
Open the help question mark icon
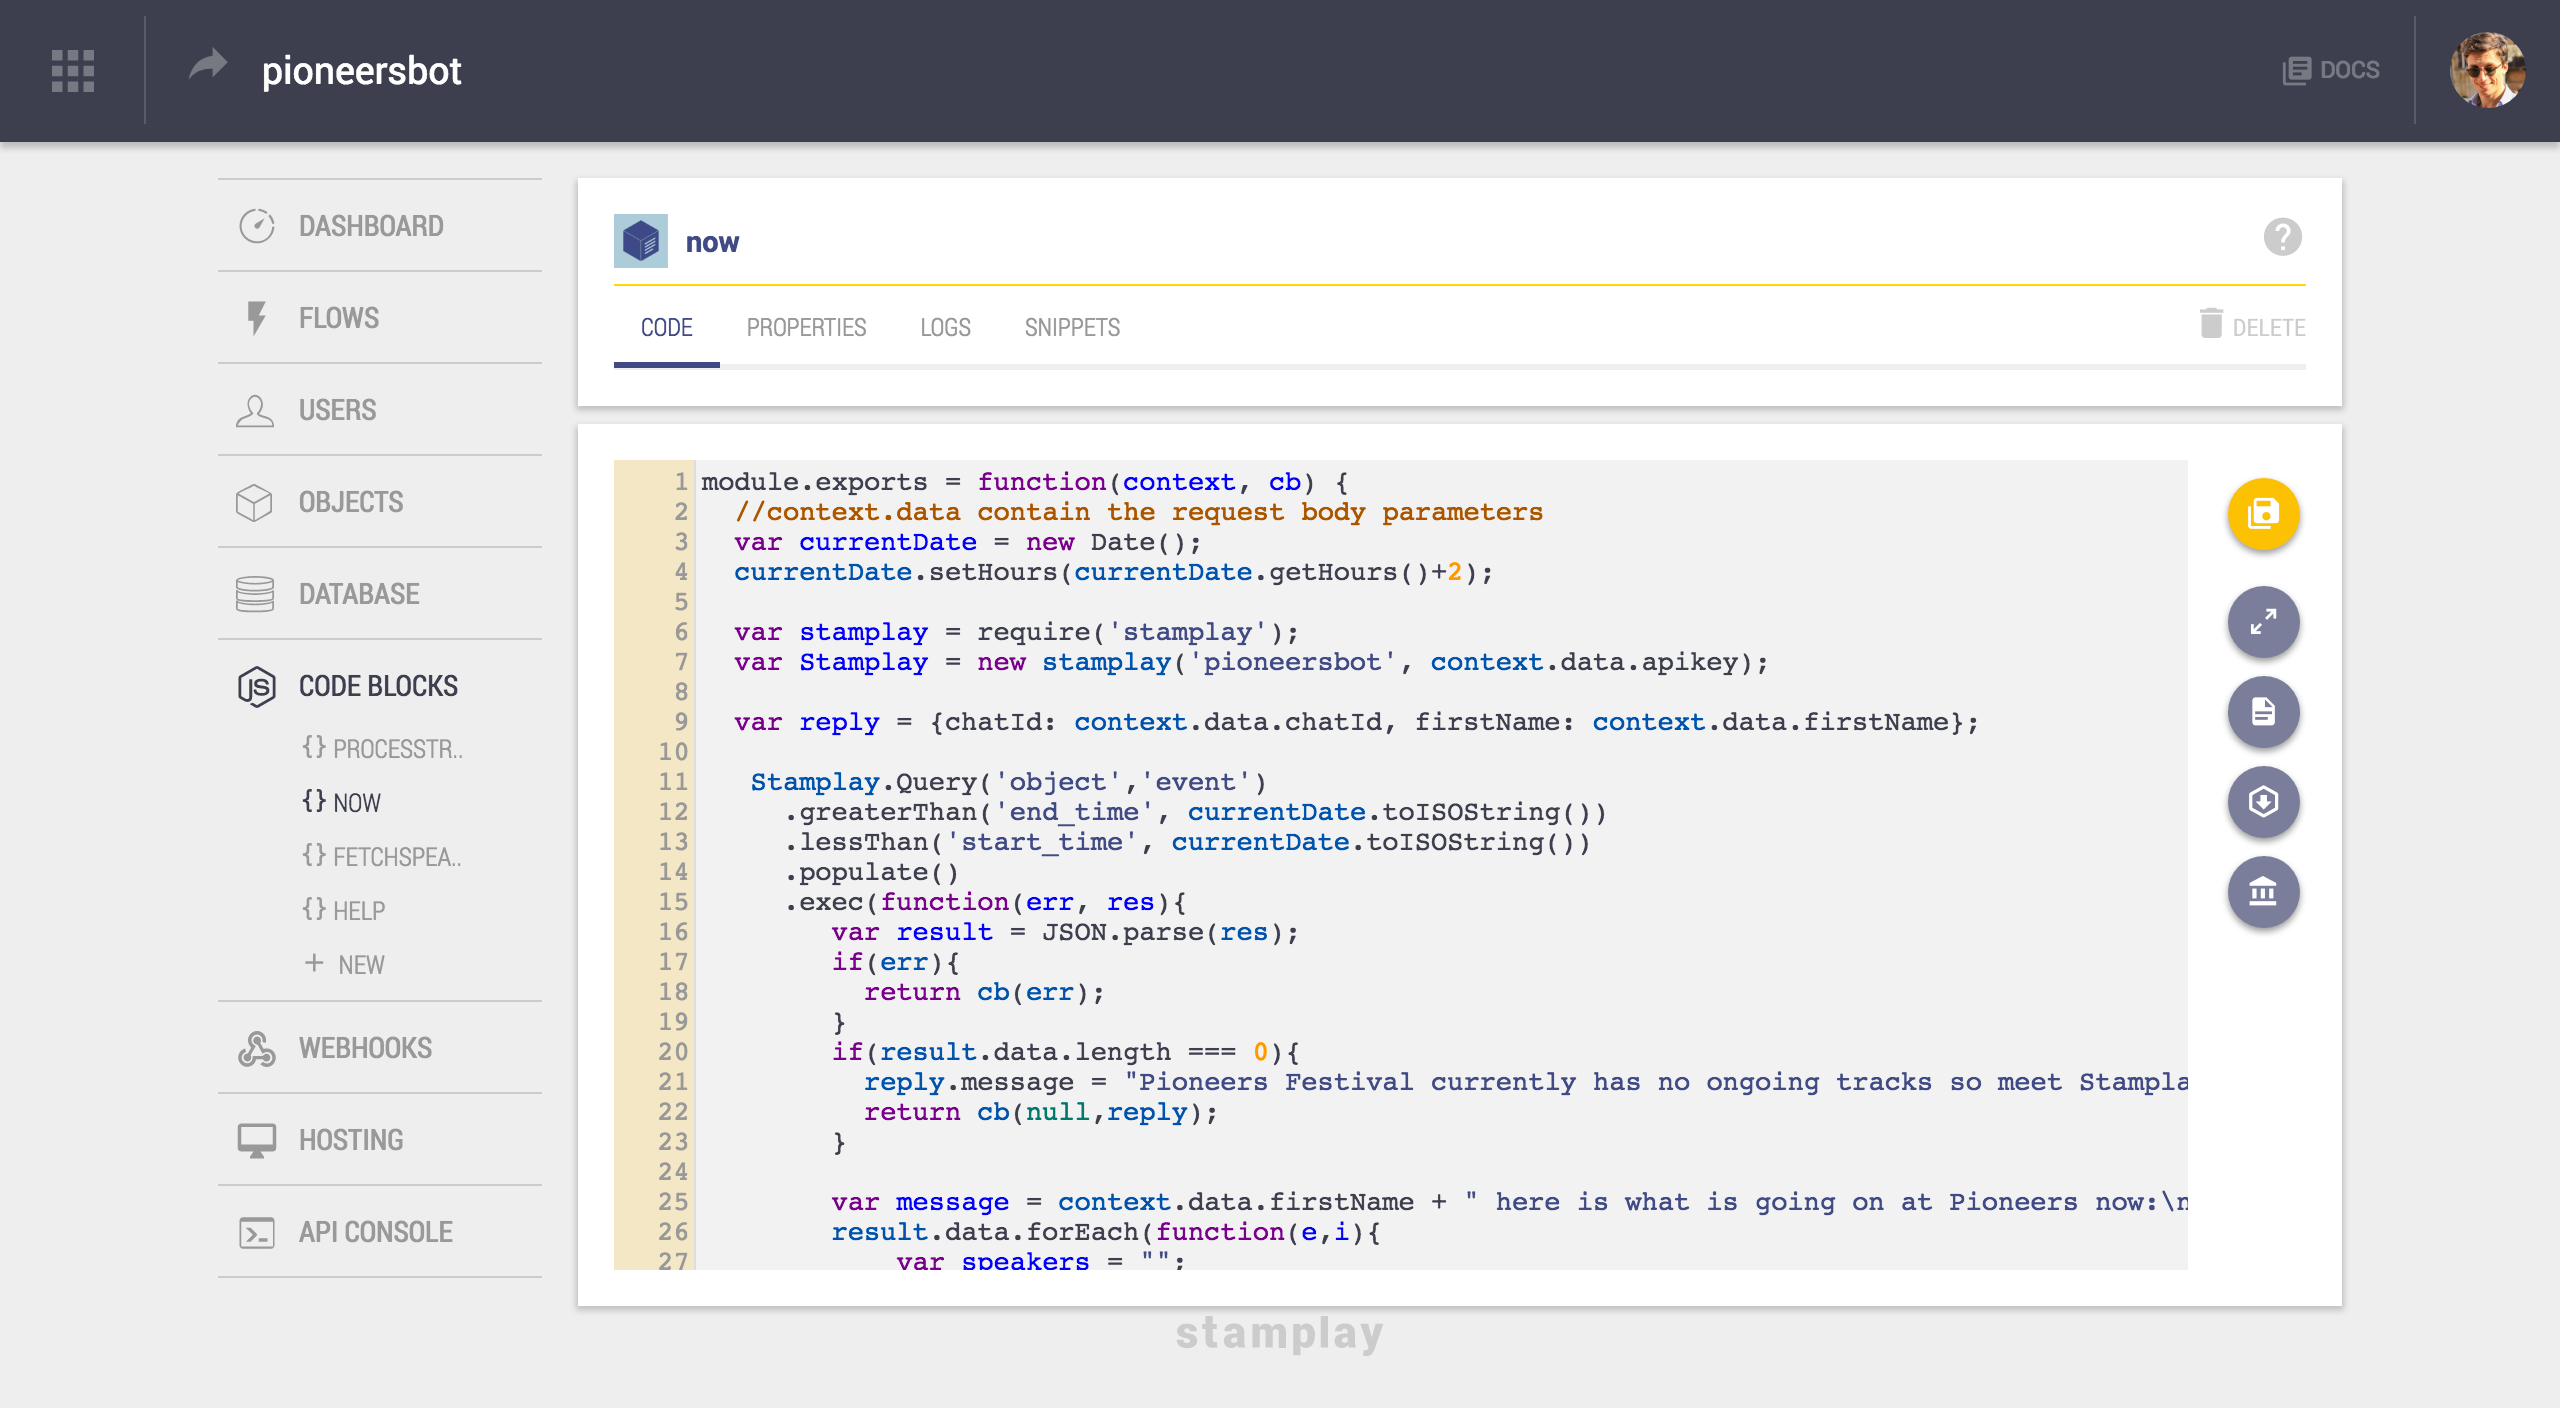[2282, 237]
